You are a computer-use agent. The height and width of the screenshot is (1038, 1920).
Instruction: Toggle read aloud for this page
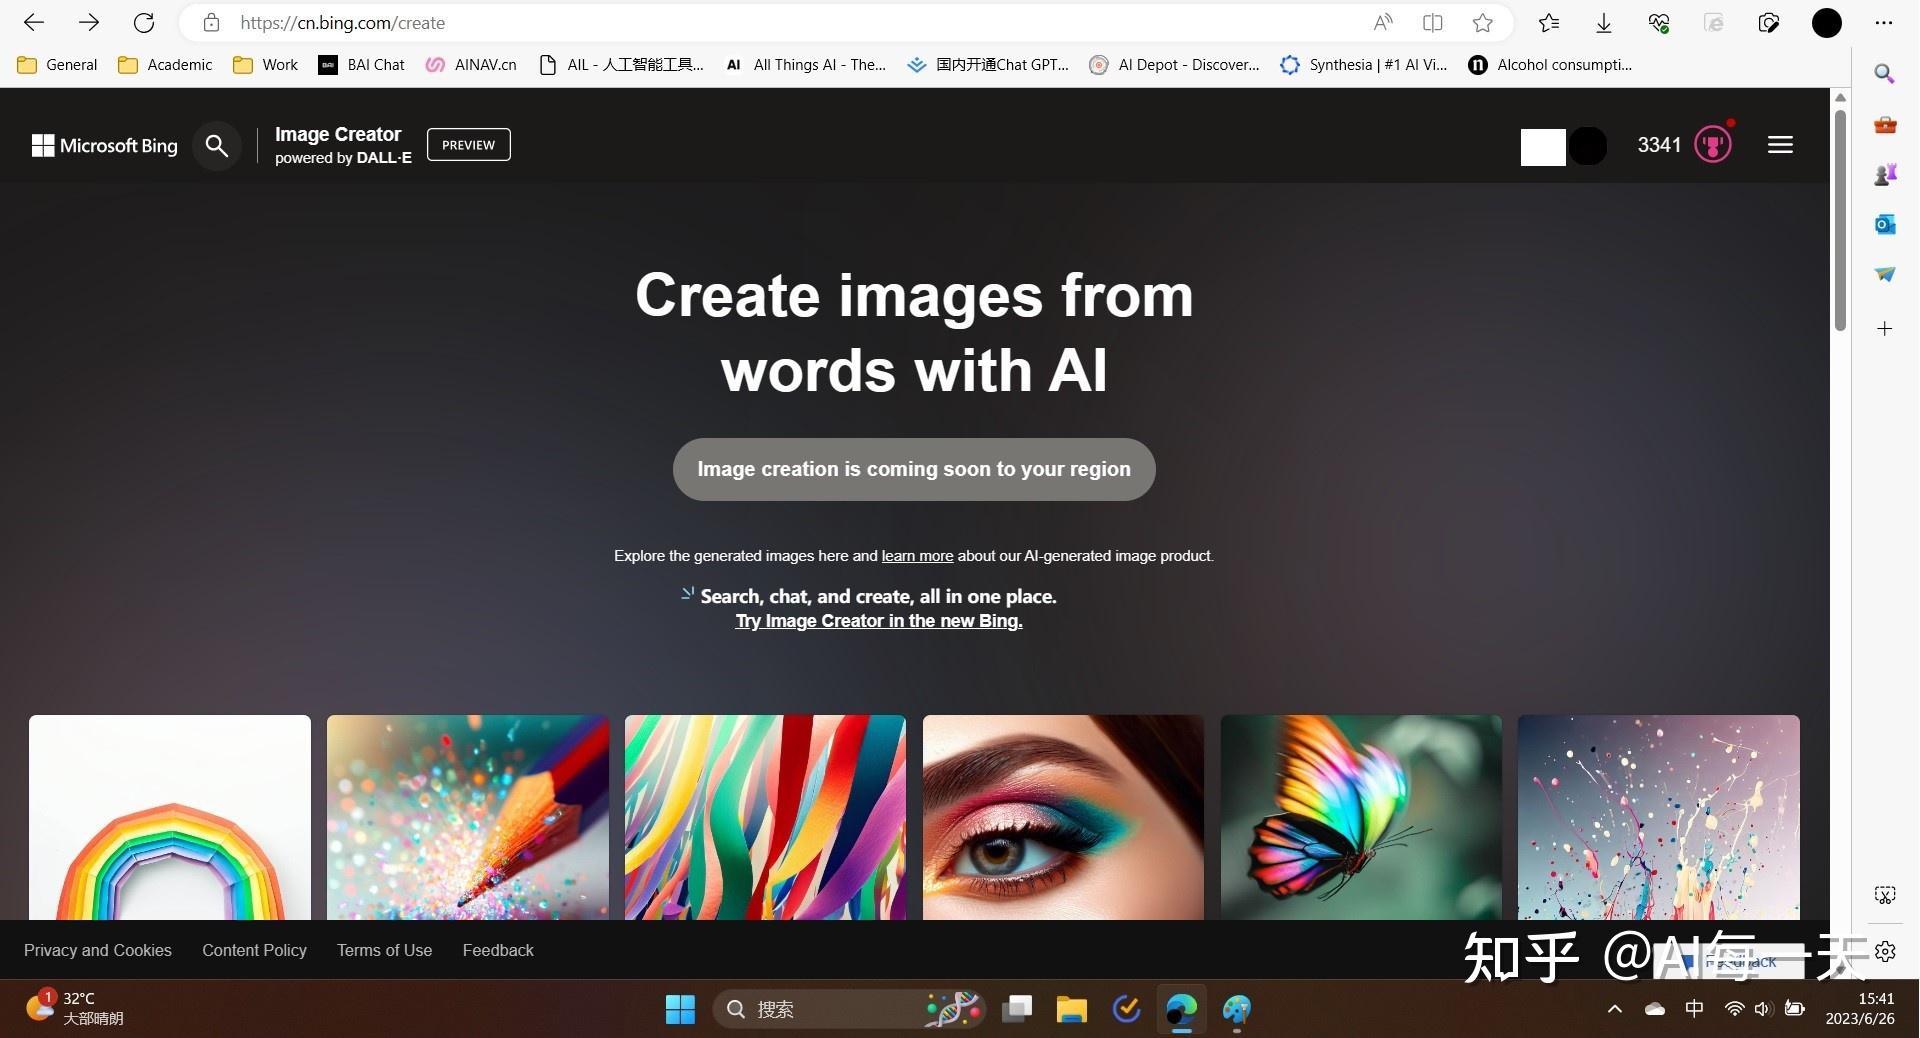click(x=1383, y=22)
